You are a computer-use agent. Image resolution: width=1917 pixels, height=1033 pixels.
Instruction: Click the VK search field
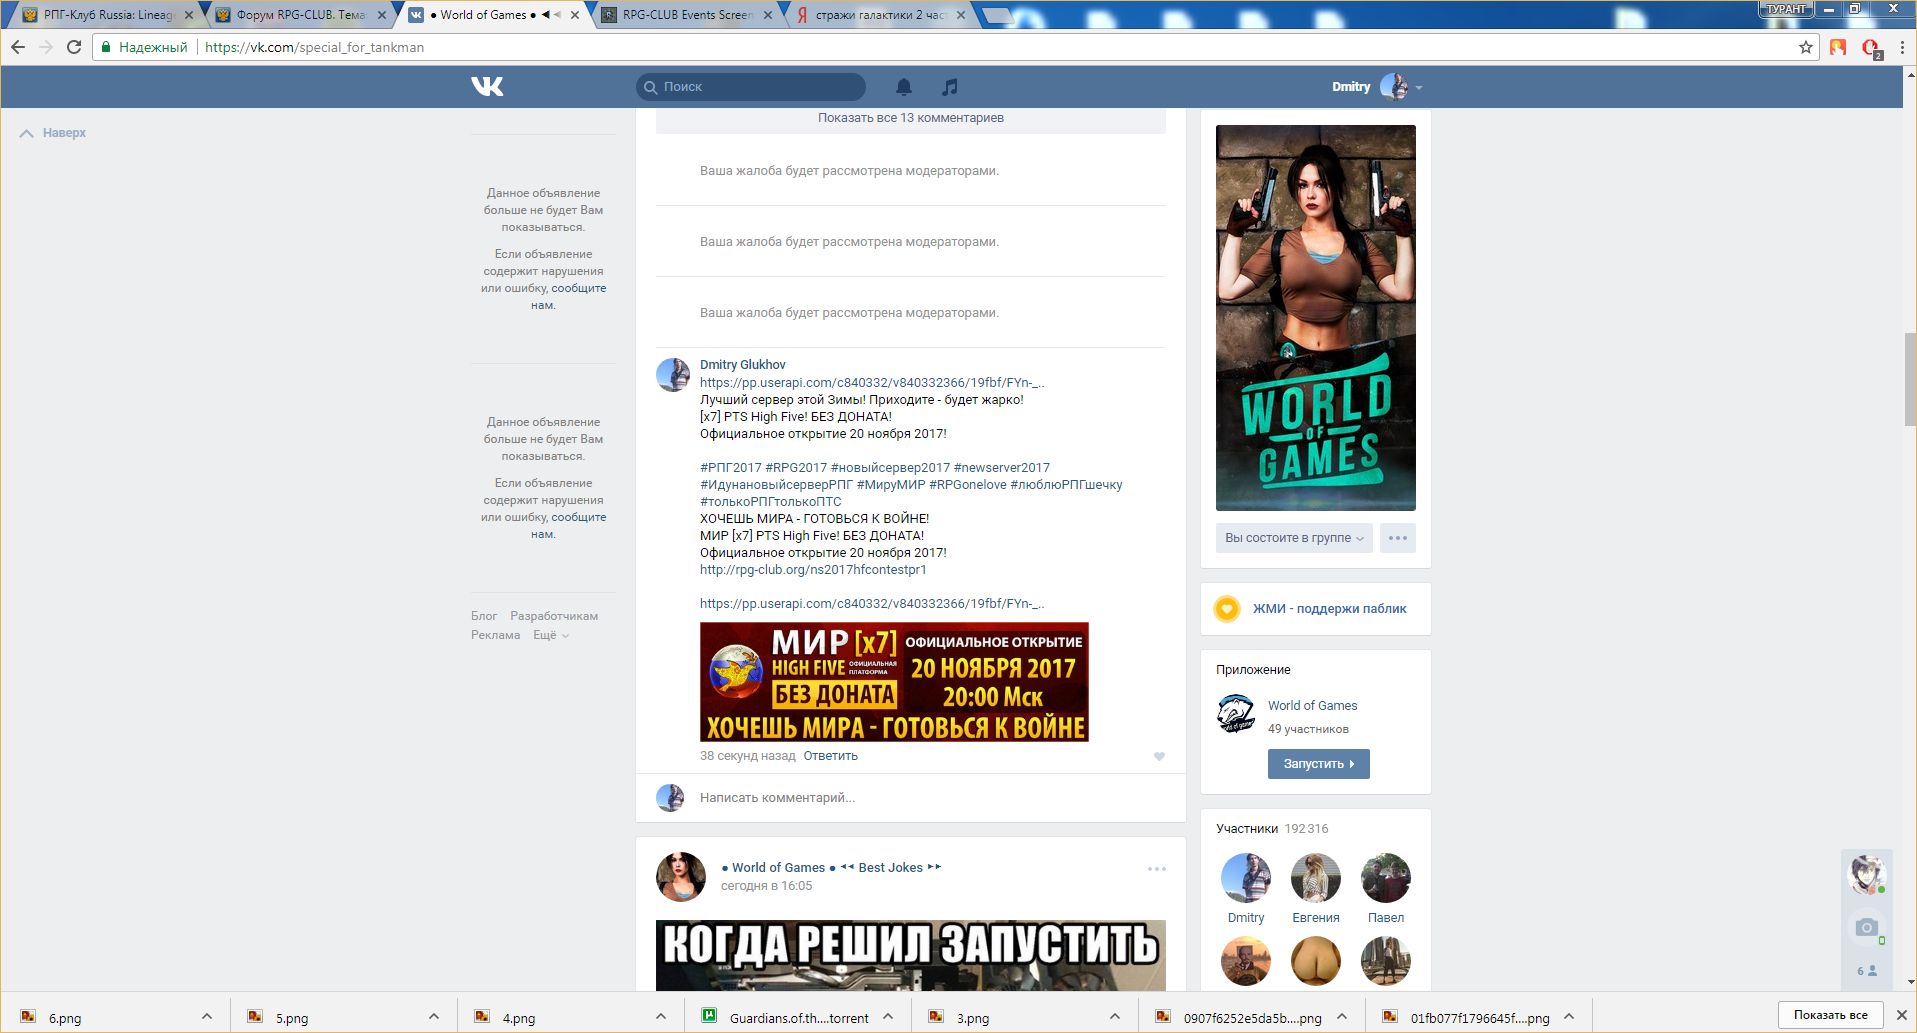(751, 87)
